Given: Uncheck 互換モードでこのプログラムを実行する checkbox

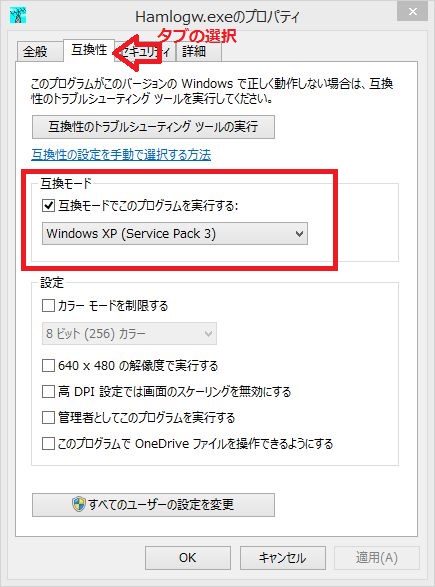Looking at the screenshot, I should click(49, 206).
